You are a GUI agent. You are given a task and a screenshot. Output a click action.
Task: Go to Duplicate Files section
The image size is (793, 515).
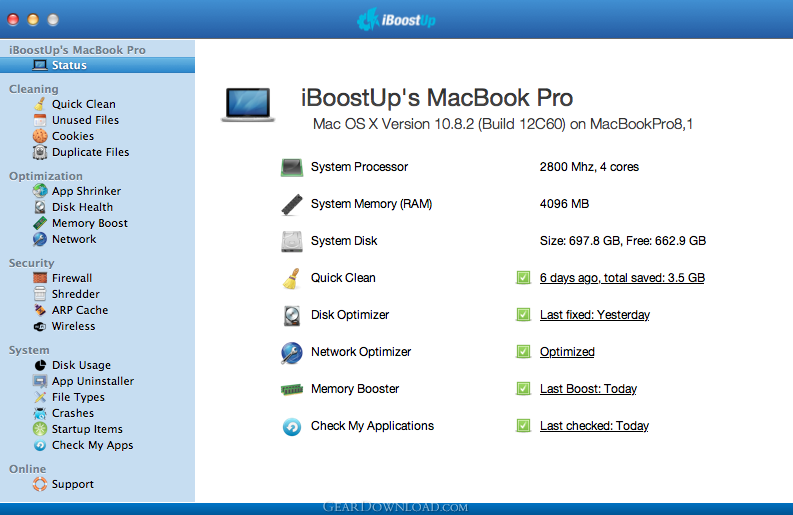pos(91,152)
